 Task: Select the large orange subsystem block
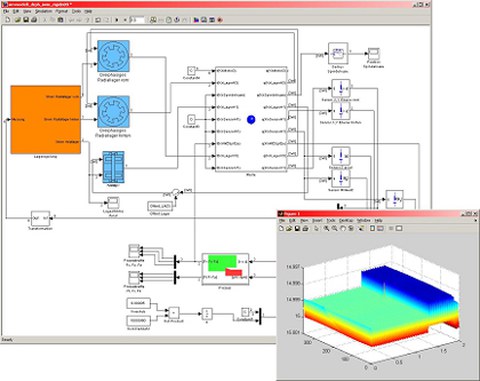pos(46,120)
